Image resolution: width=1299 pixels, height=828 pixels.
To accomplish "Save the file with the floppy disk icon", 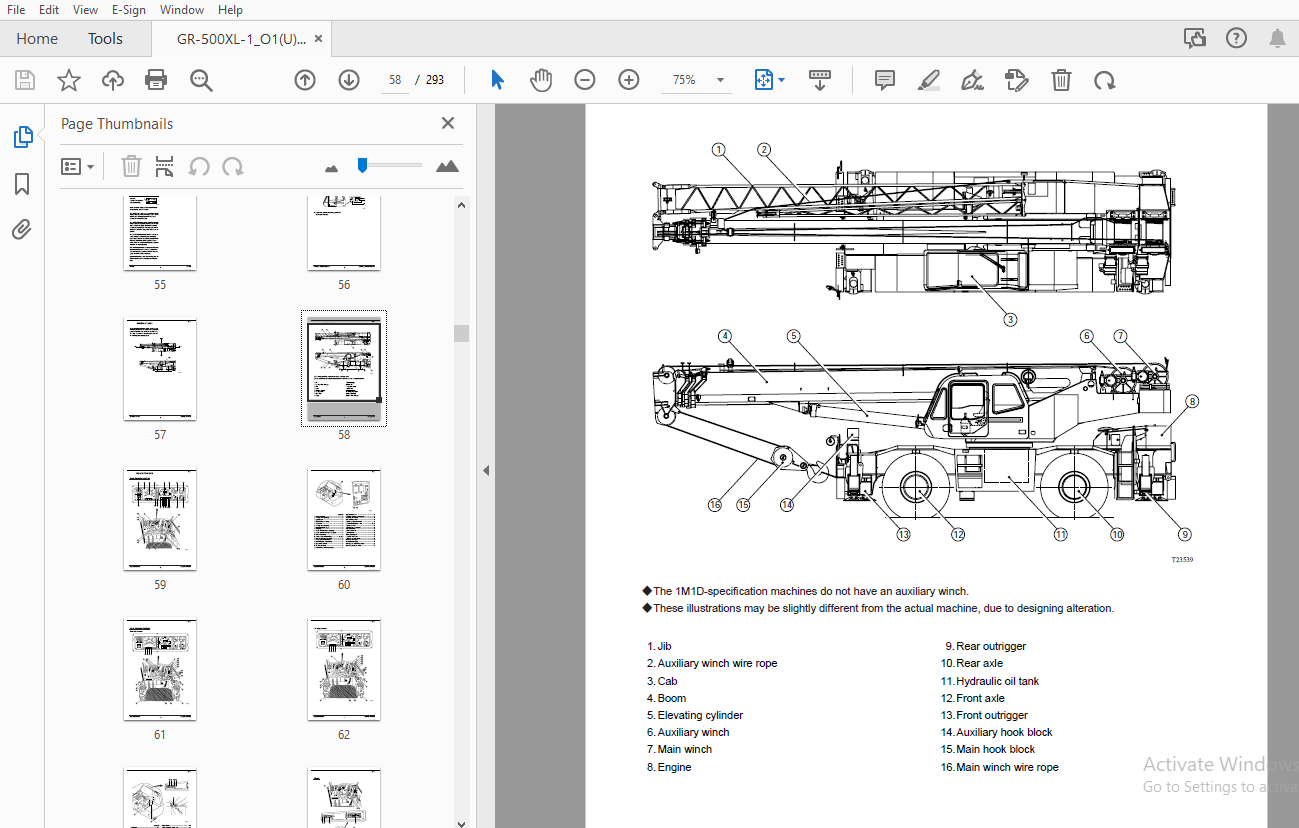I will (x=25, y=80).
